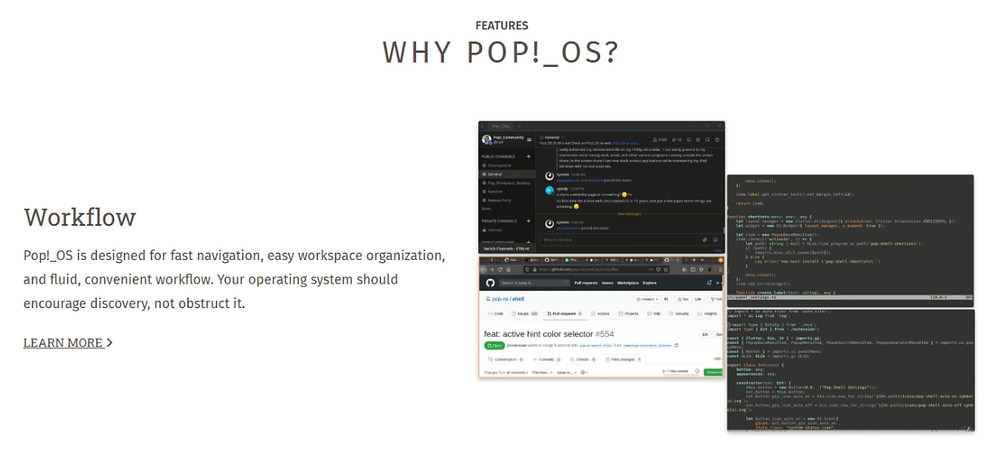This screenshot has height=454, width=1000.
Task: Open the shell repository link
Action: (x=518, y=299)
